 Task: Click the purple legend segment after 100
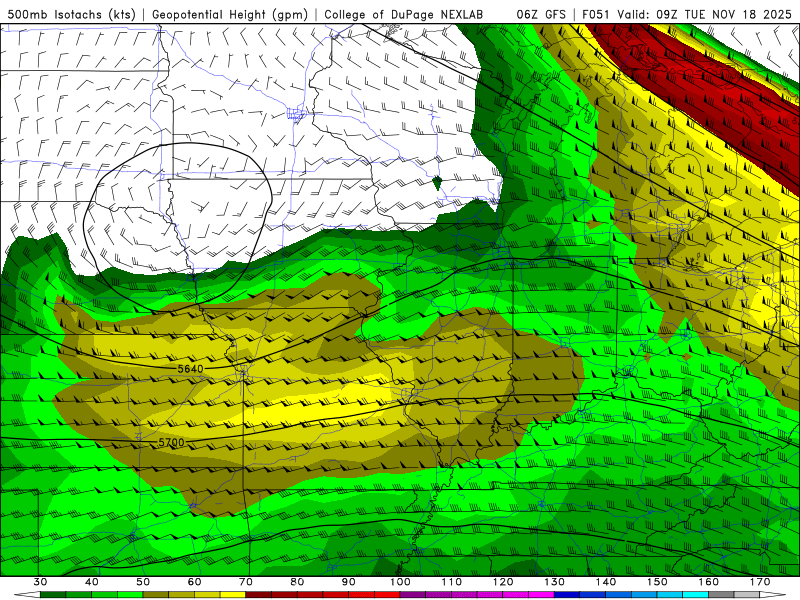[x=413, y=595]
